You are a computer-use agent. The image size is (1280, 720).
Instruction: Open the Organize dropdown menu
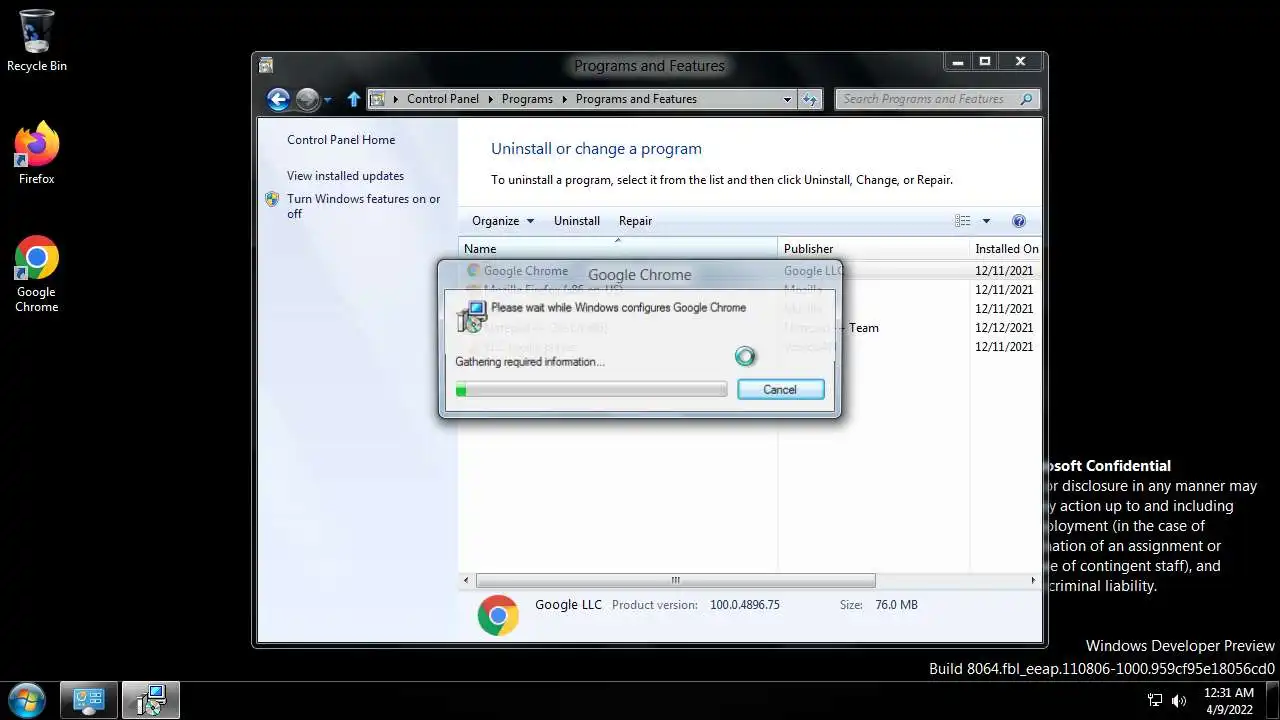[503, 221]
